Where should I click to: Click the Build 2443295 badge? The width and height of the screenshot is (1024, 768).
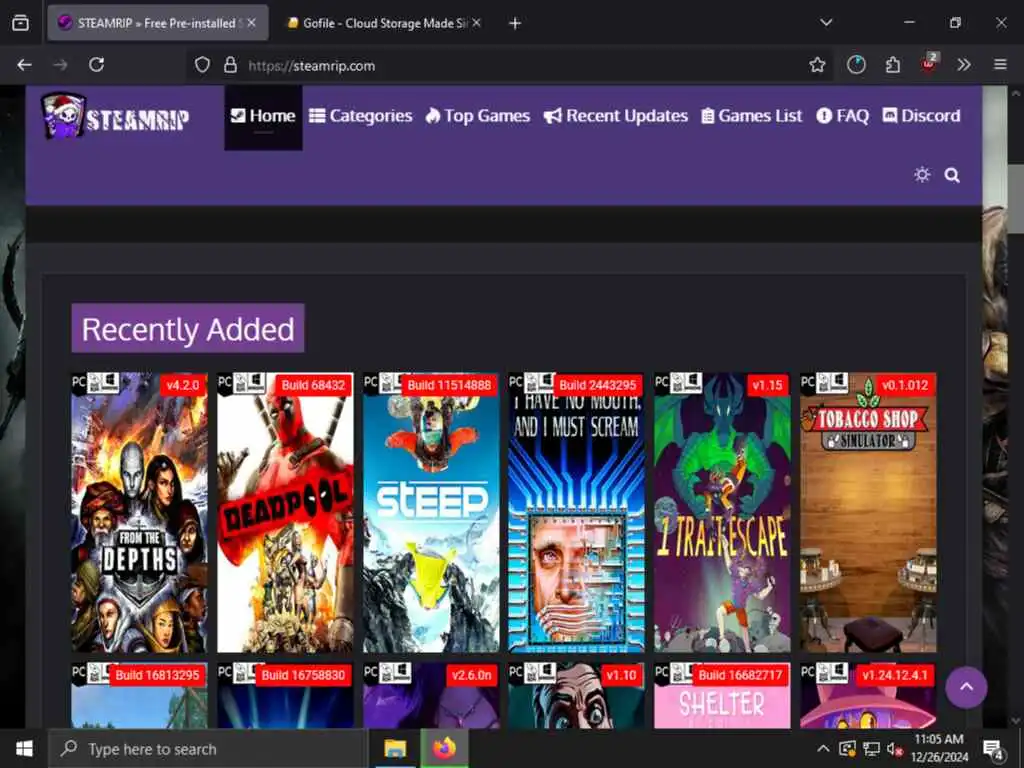[598, 385]
